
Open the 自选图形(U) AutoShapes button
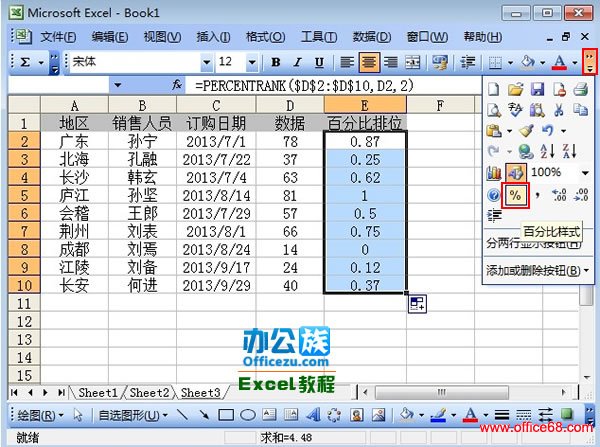(x=133, y=415)
